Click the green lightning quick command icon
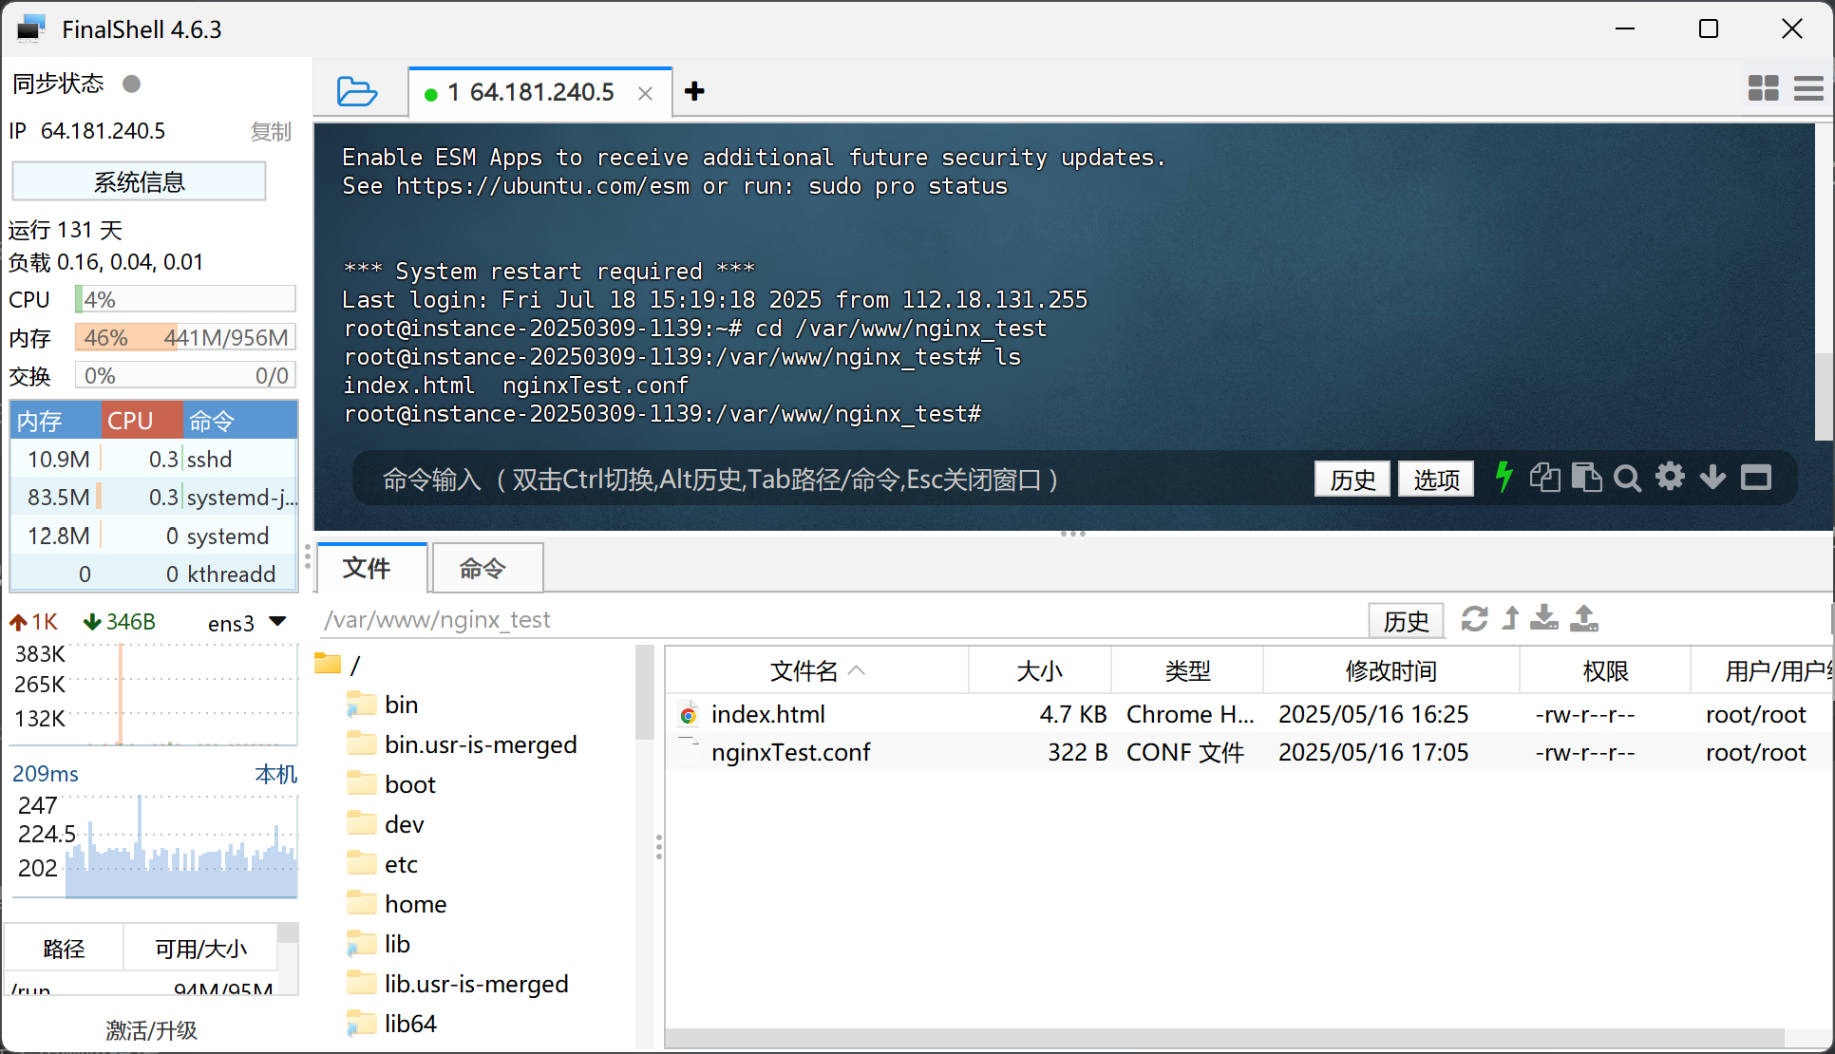 click(x=1503, y=477)
